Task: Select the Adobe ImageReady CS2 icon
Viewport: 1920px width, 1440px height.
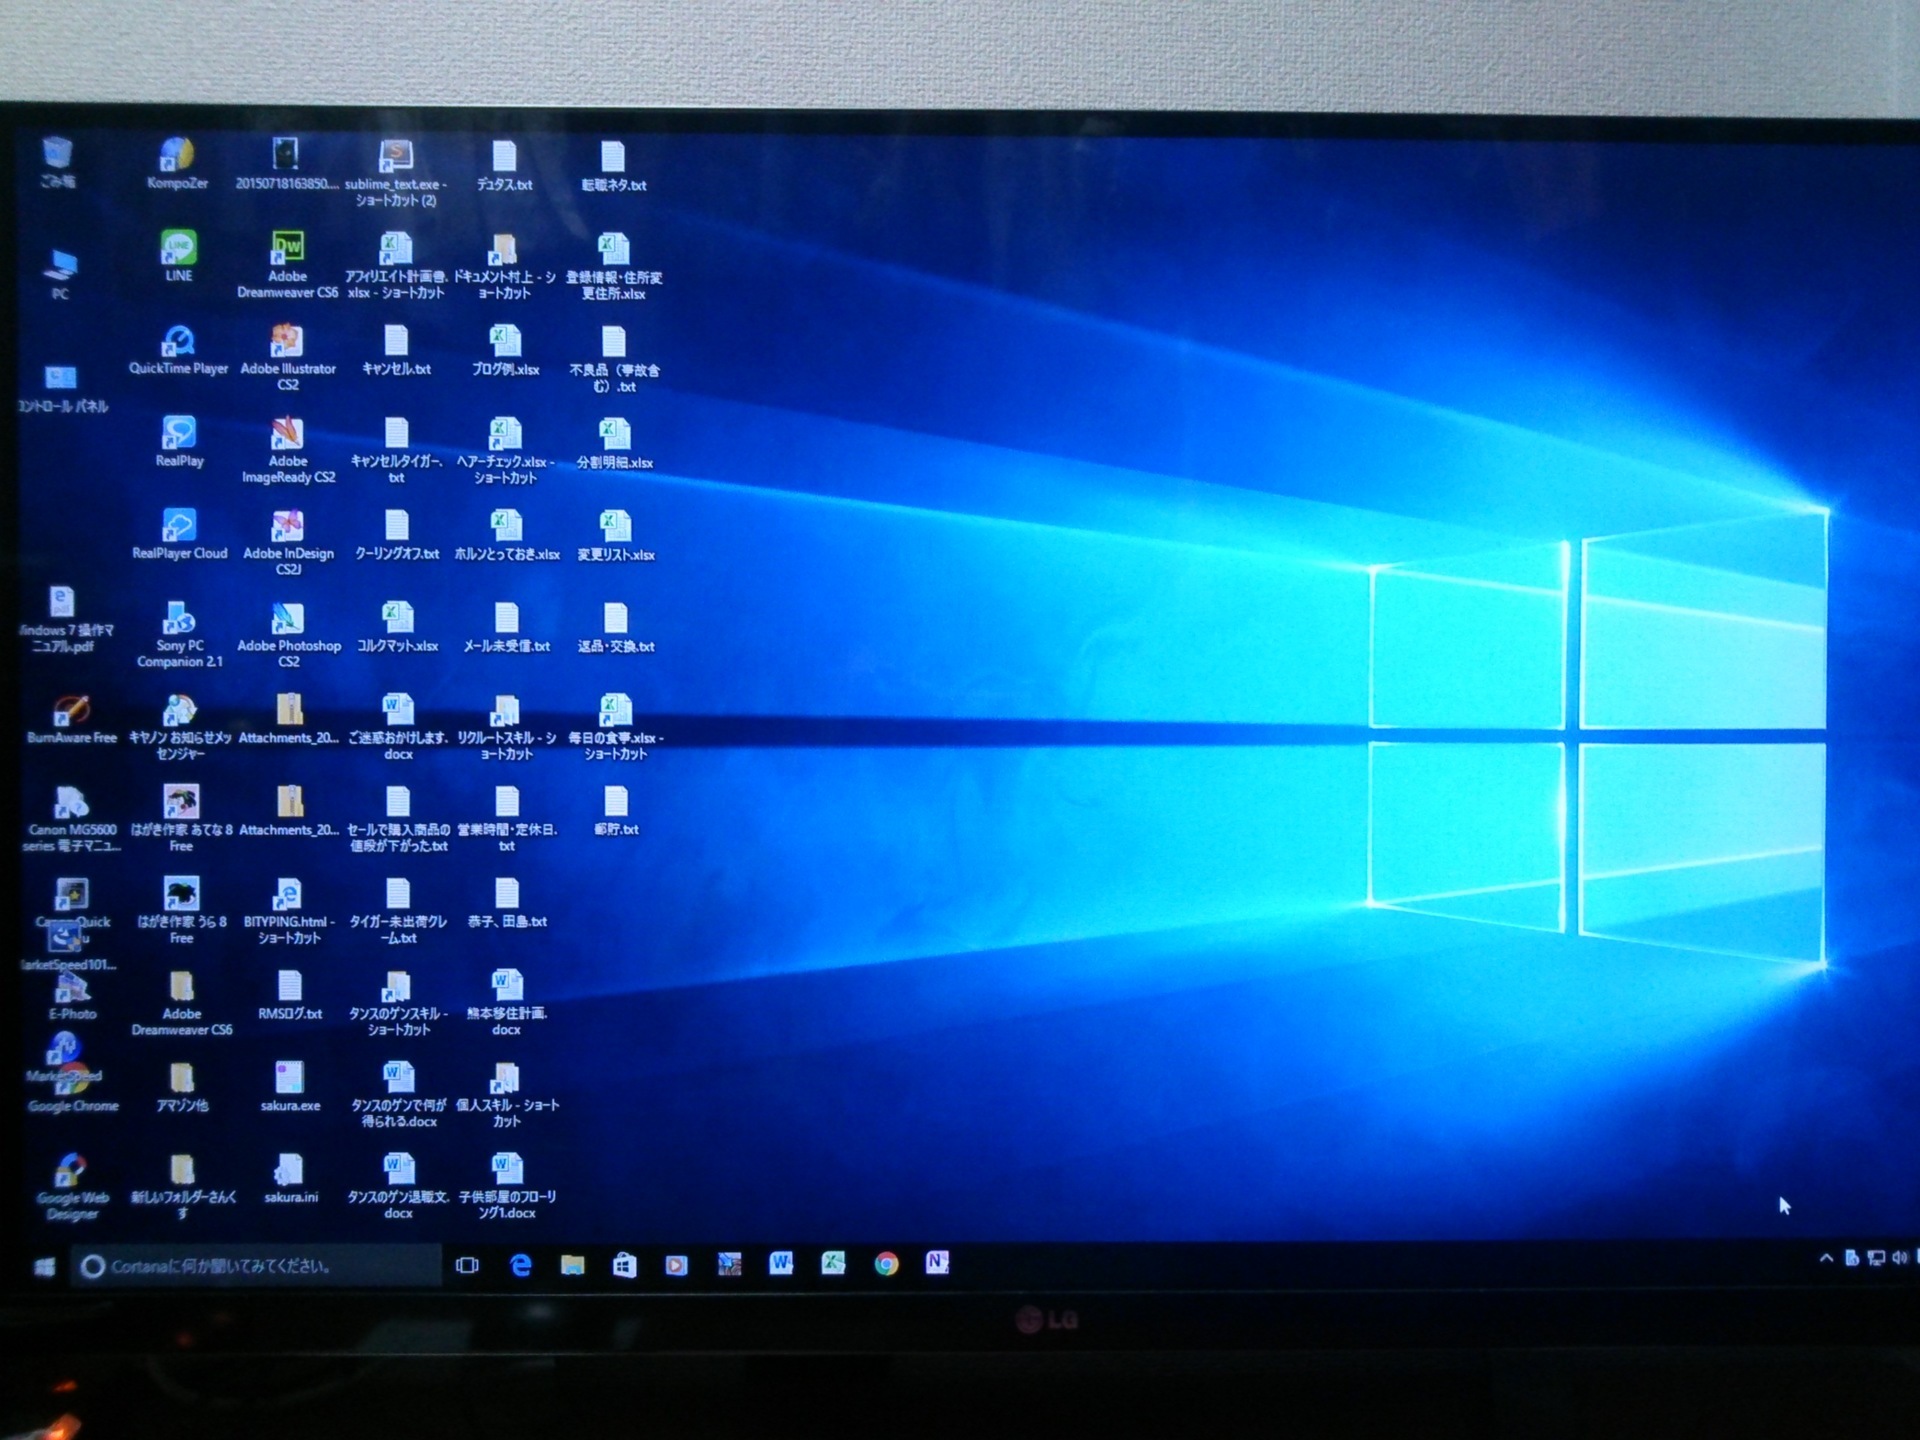Action: [x=287, y=450]
